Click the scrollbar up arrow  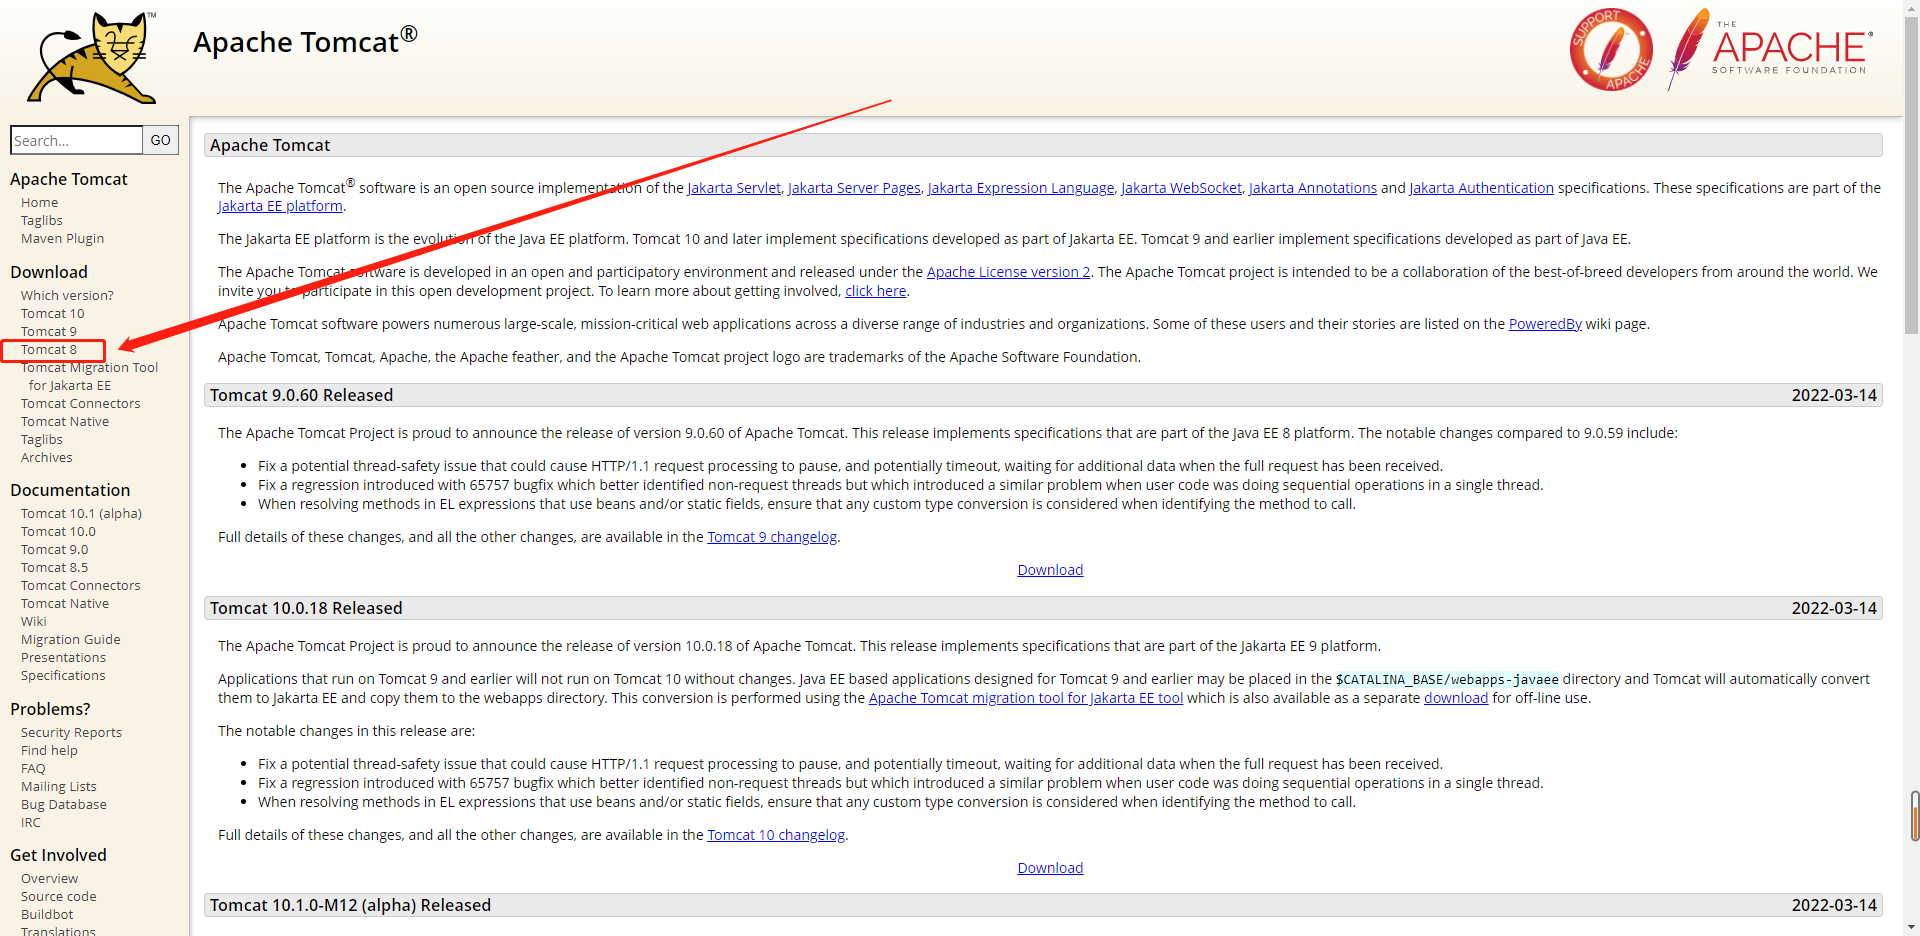pos(1911,8)
